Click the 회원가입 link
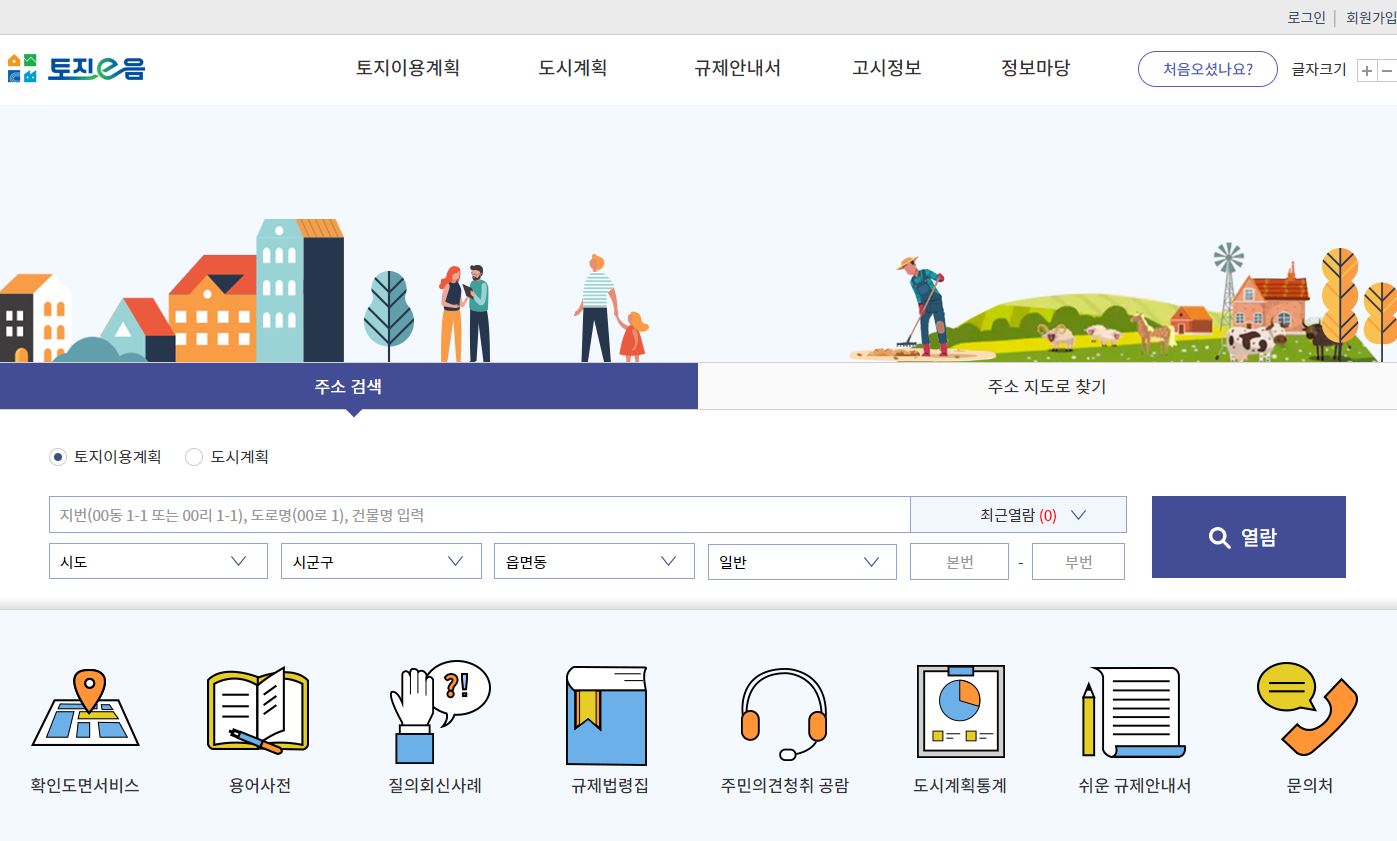The image size is (1397, 841). click(1371, 17)
